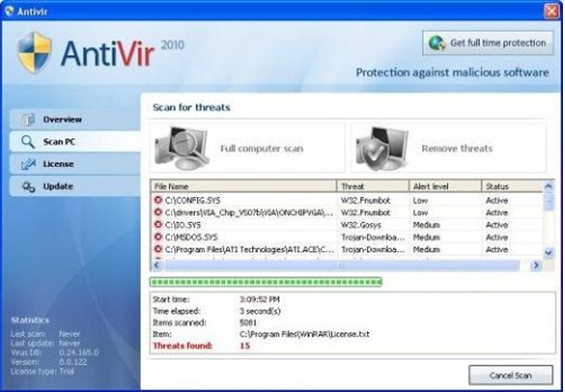This screenshot has width=565, height=392.
Task: Sort by Threat column header
Action: (x=373, y=186)
